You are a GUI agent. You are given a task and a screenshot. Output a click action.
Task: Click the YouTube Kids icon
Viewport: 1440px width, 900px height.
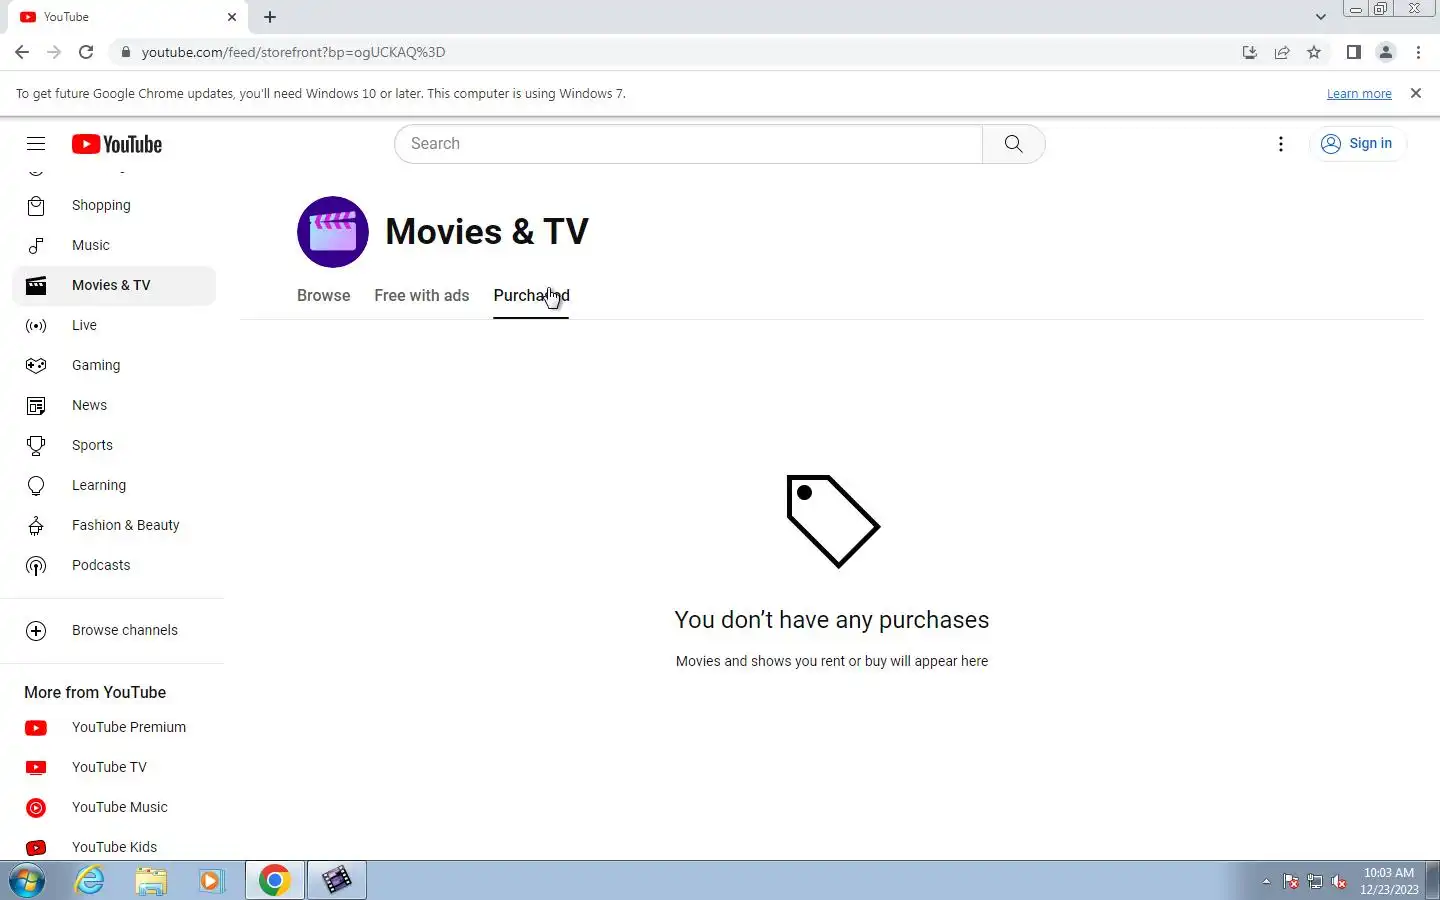coord(36,848)
